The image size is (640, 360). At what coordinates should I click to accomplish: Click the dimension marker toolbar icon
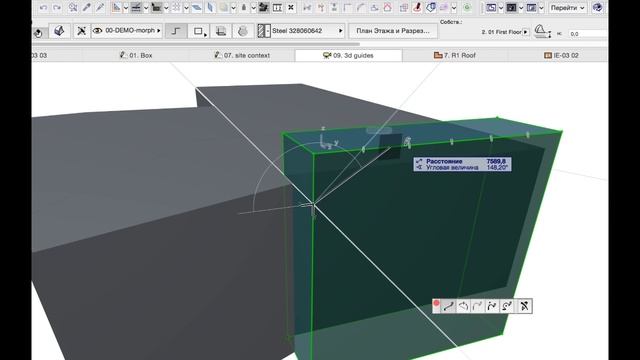point(278,7)
